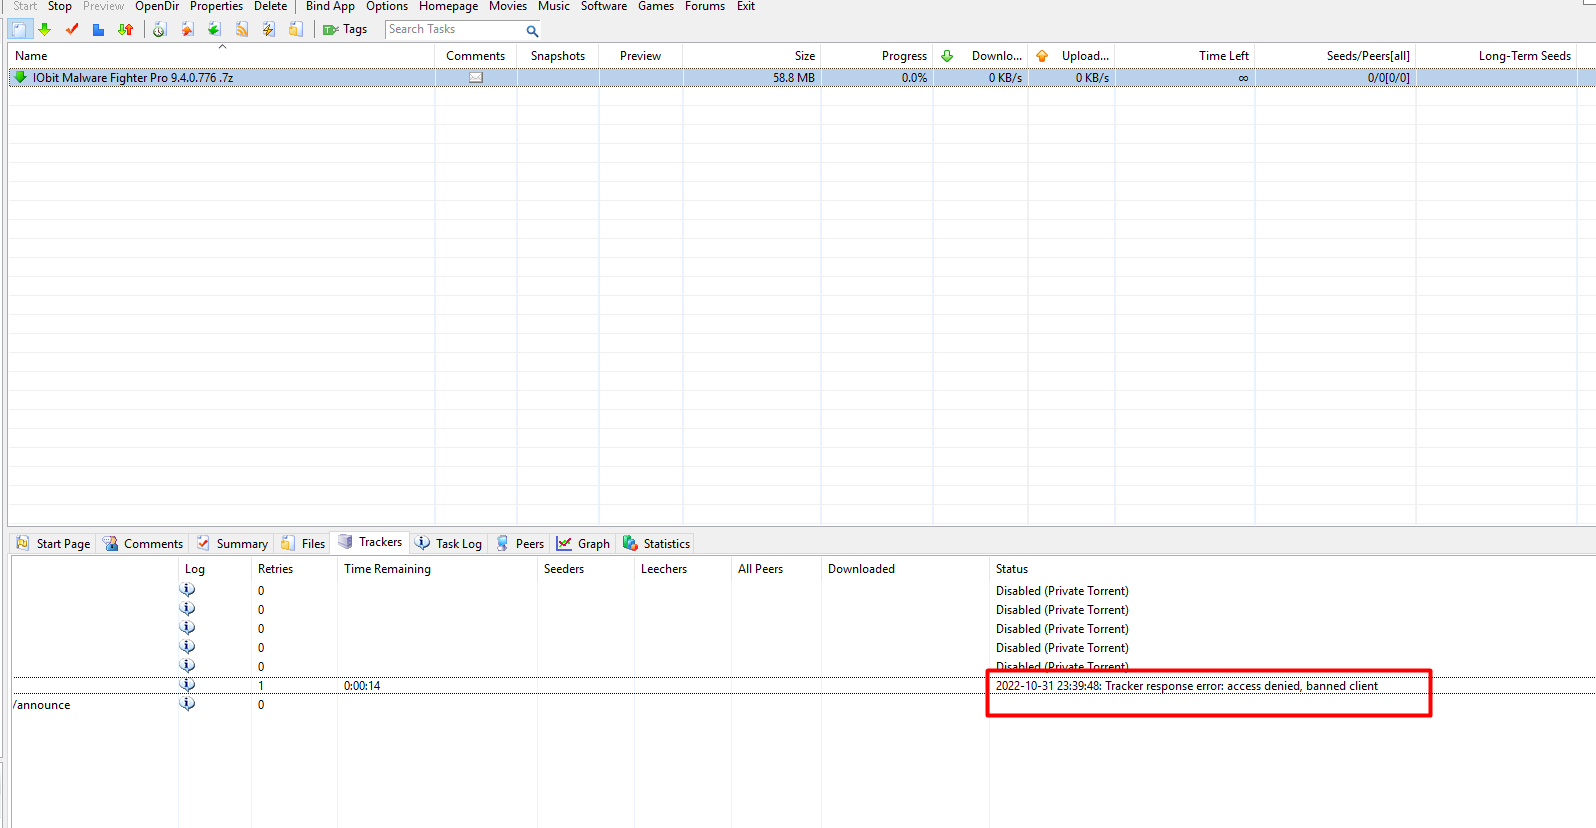Open log icon in the /announce tracker row
The width and height of the screenshot is (1596, 828).
click(x=187, y=704)
